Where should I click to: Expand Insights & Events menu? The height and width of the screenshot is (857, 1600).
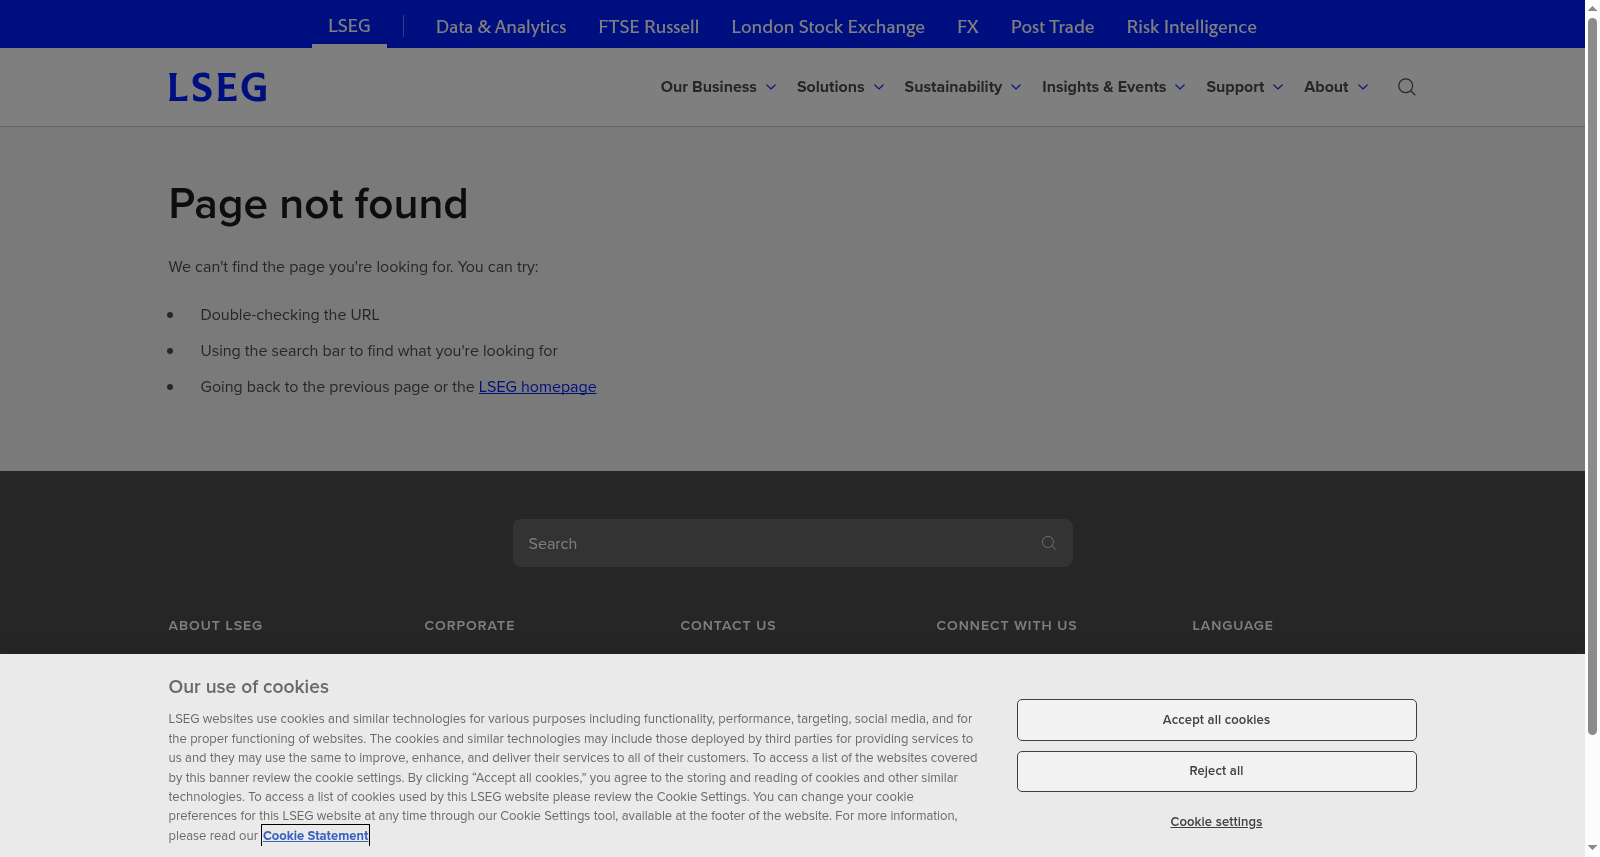click(x=1114, y=87)
